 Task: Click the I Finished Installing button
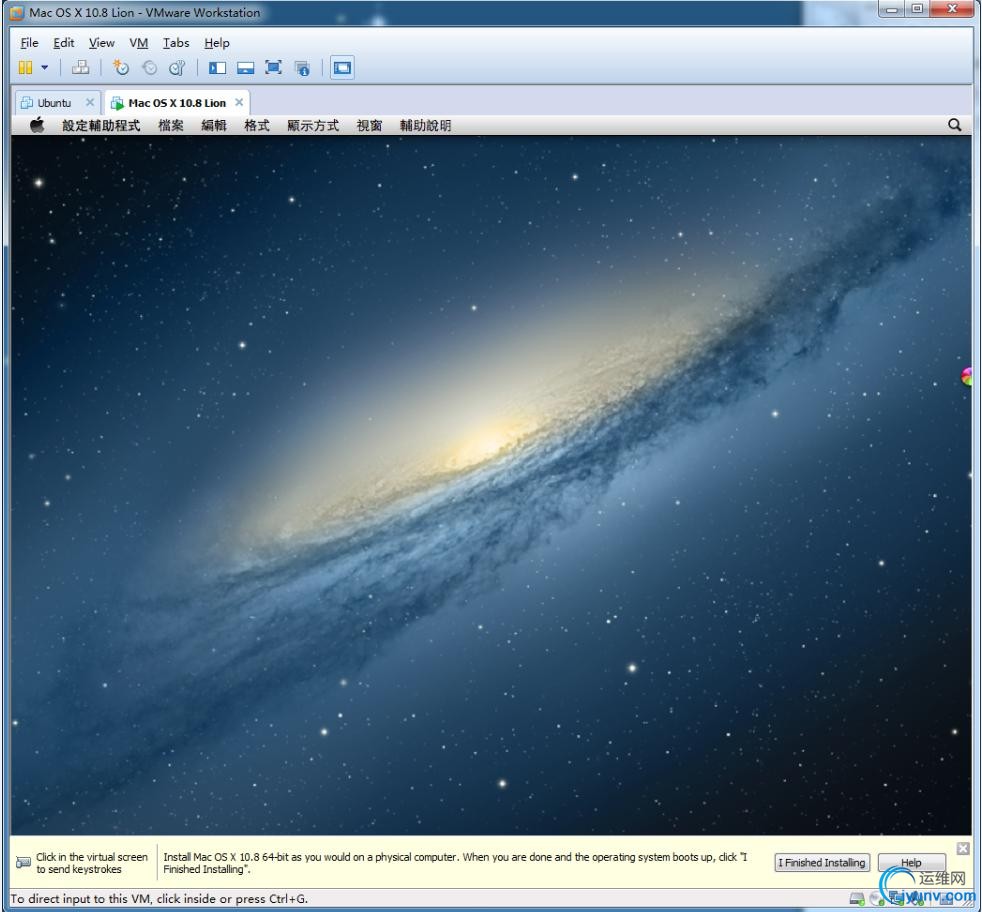tap(822, 863)
